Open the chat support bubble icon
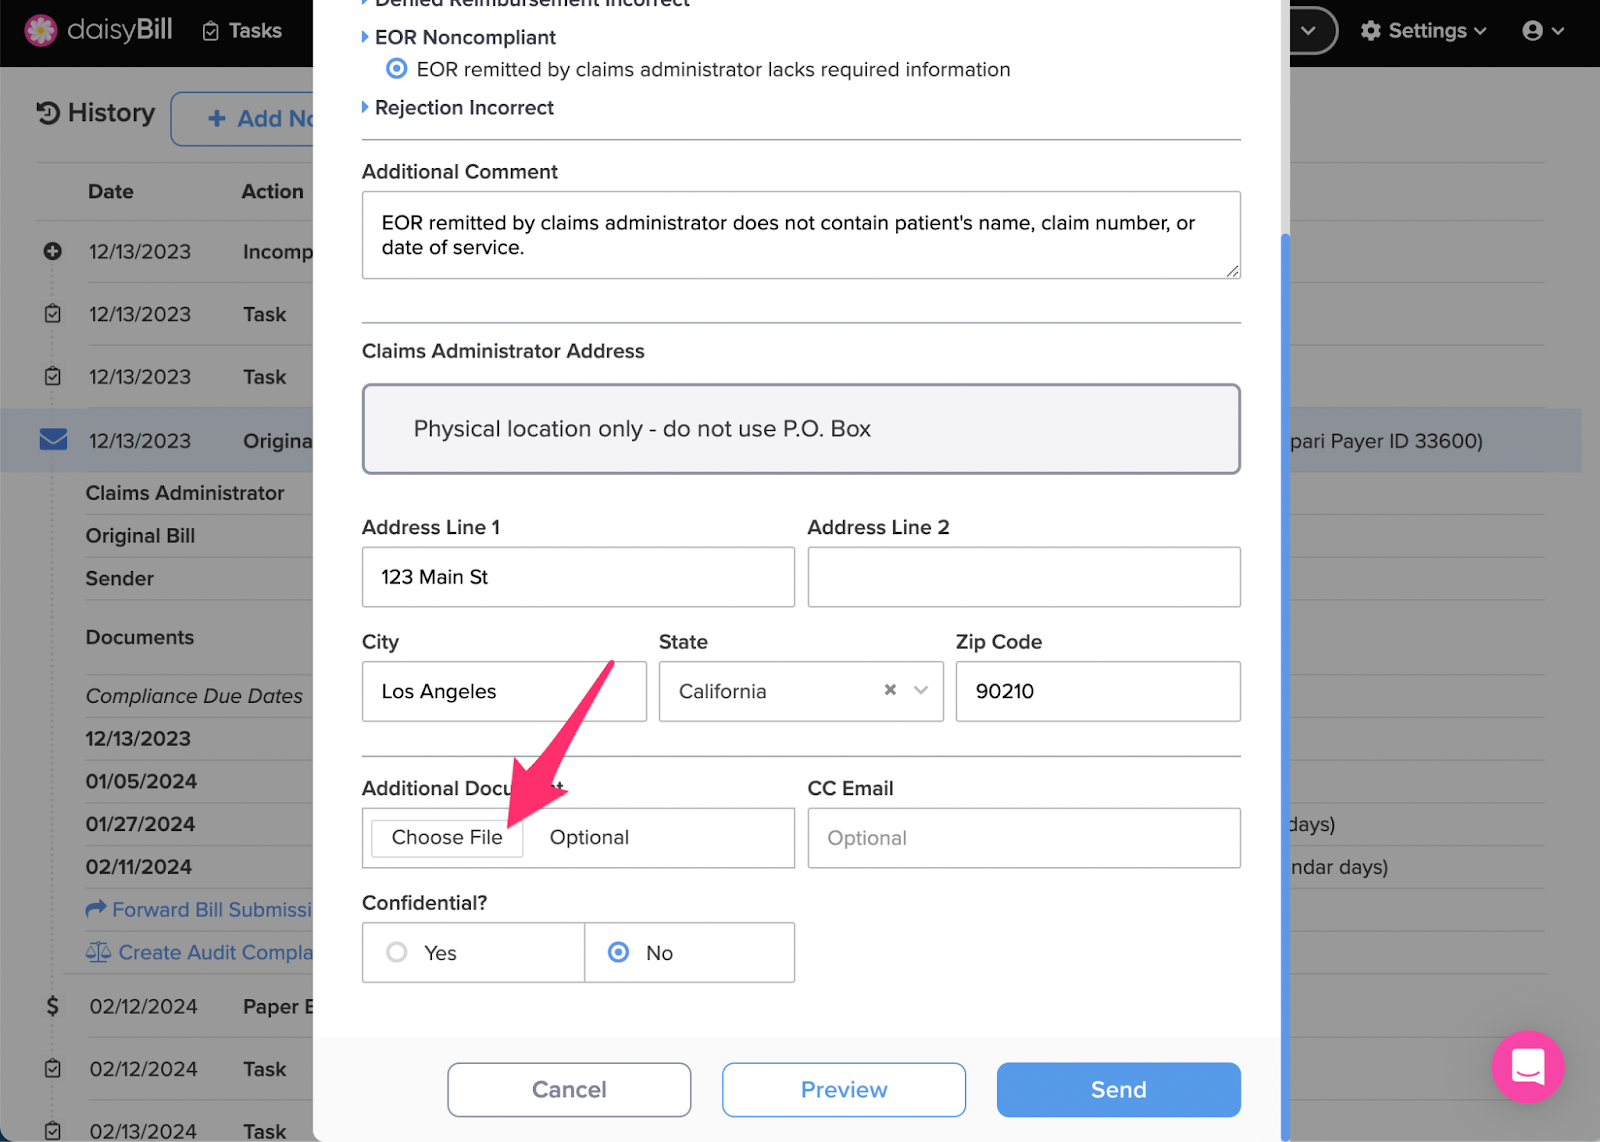 [1528, 1067]
